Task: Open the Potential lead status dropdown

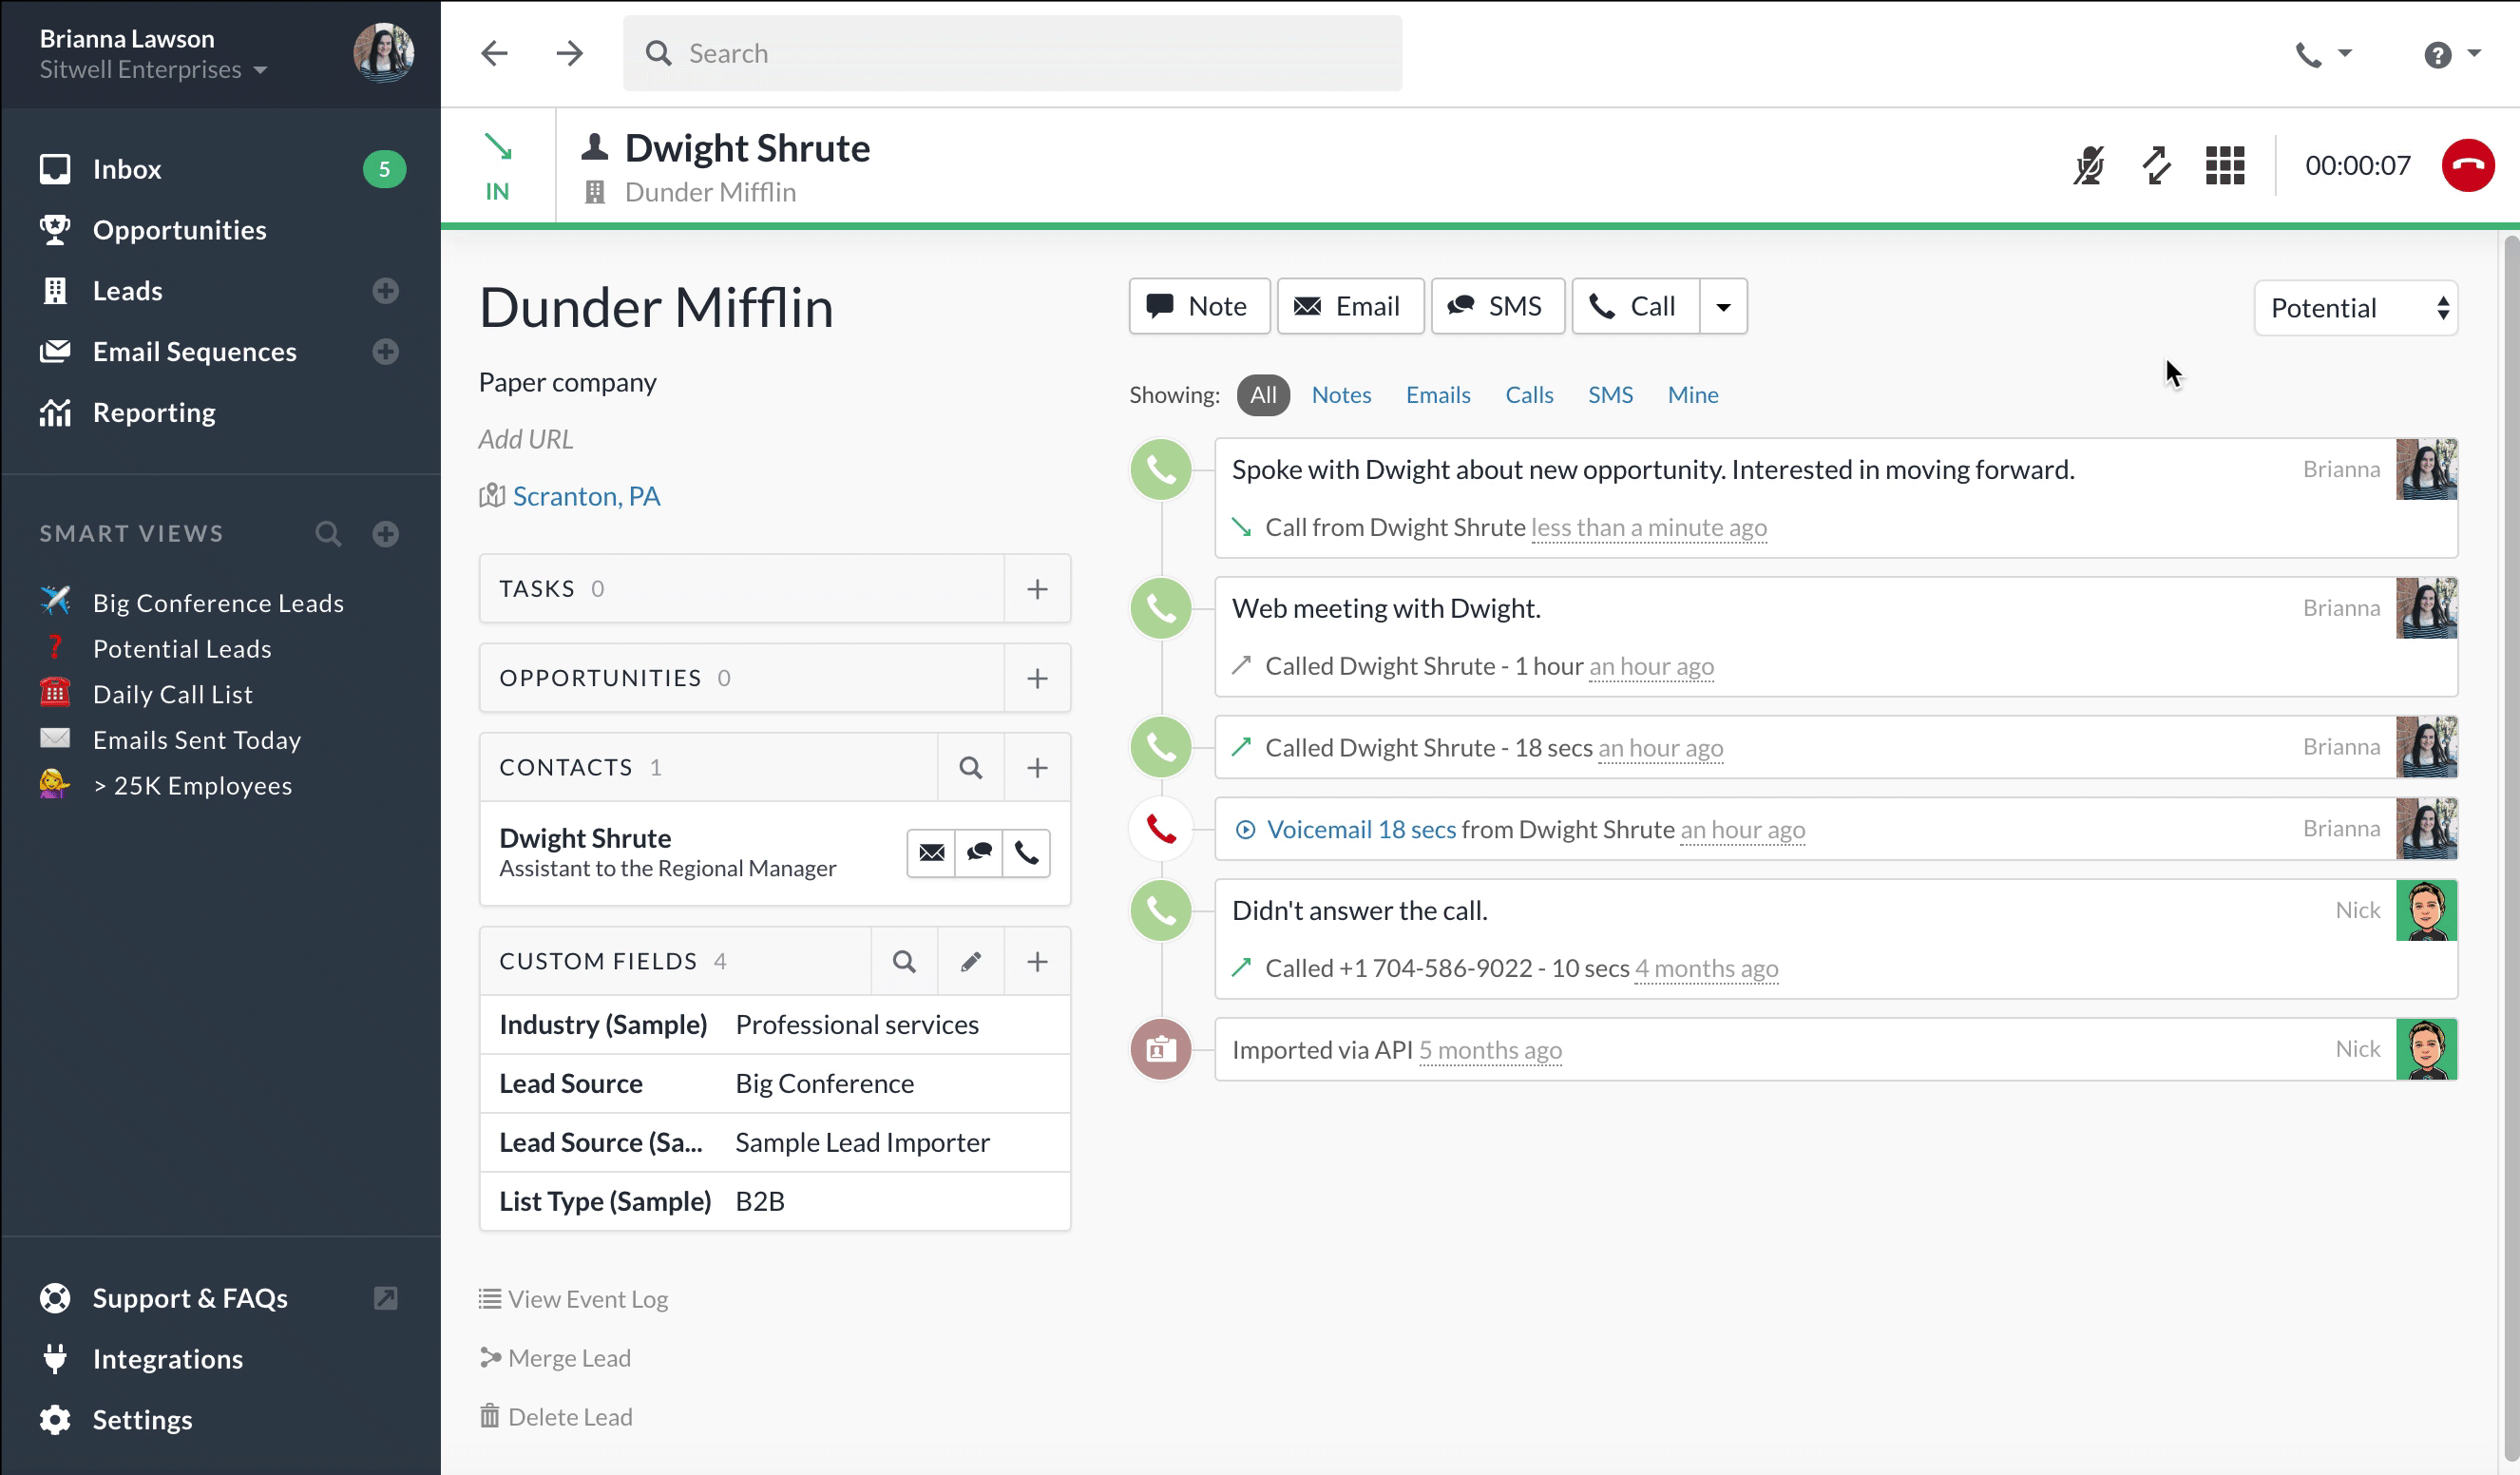Action: (2355, 308)
